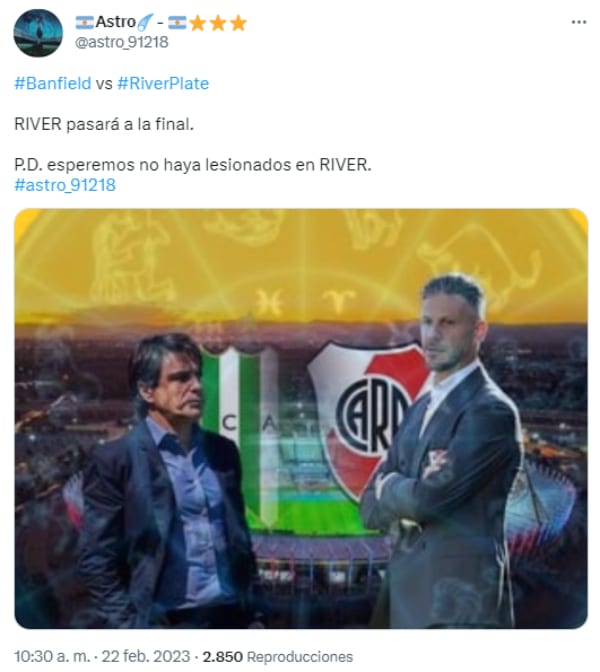The height and width of the screenshot is (672, 600).
Task: Click the 22 feb. 2023 date
Action: pos(146,656)
